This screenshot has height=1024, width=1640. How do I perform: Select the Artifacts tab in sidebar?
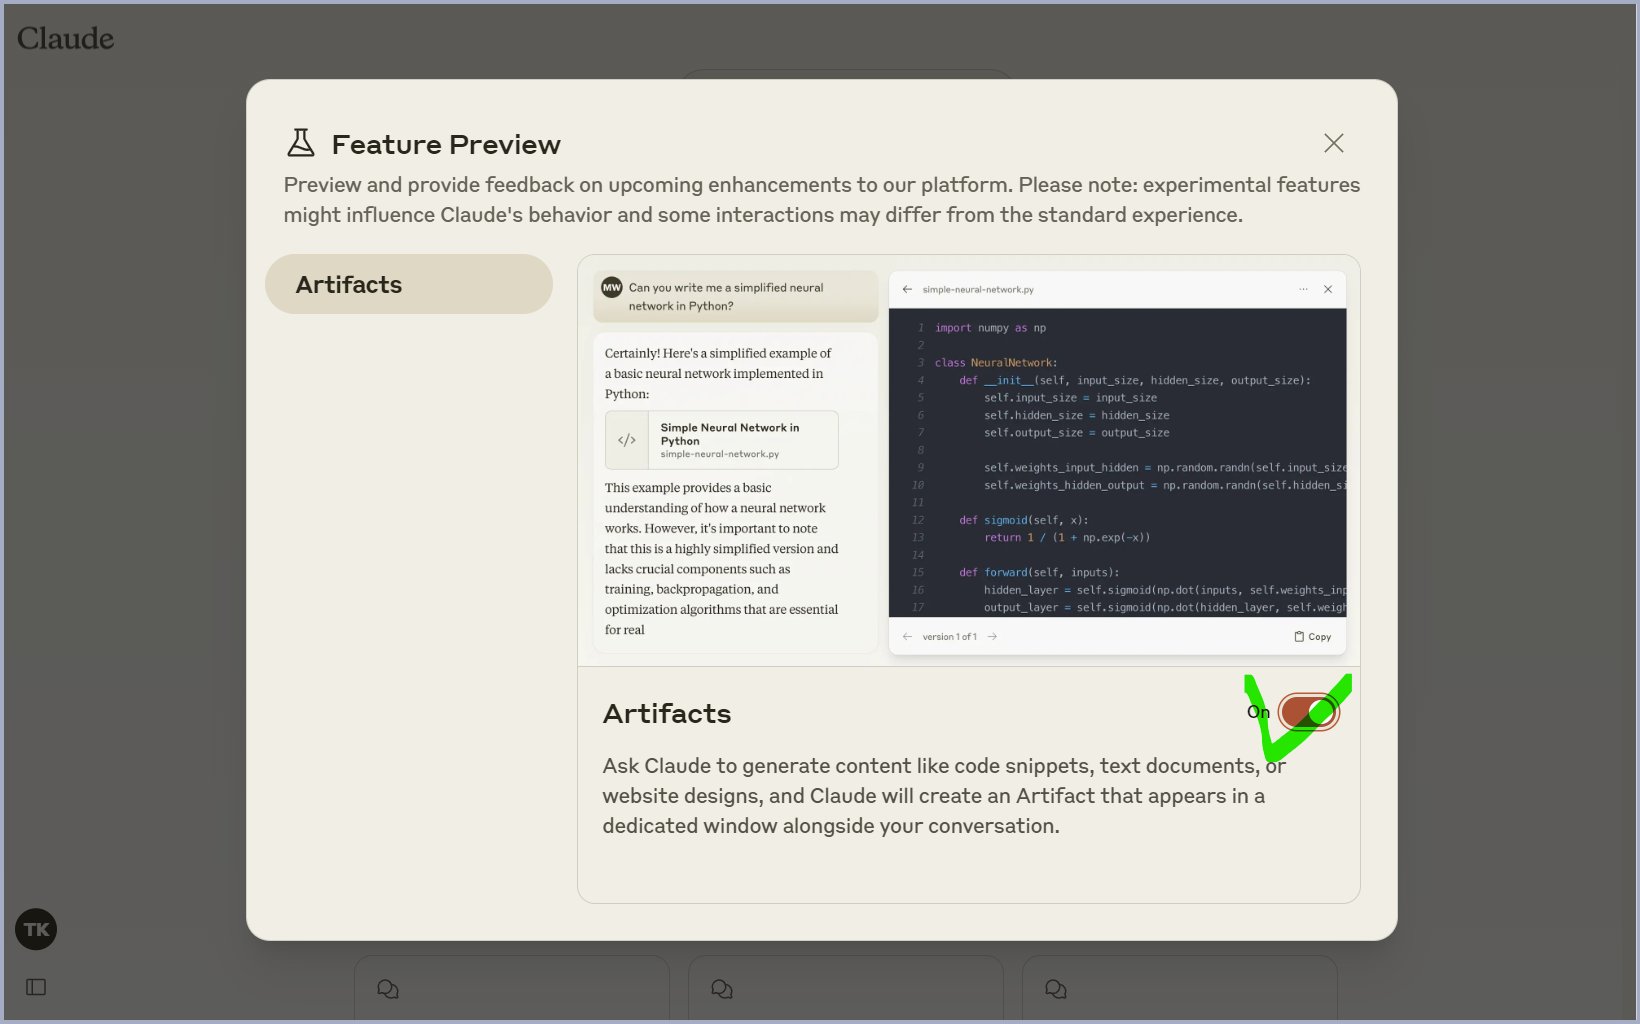[409, 284]
